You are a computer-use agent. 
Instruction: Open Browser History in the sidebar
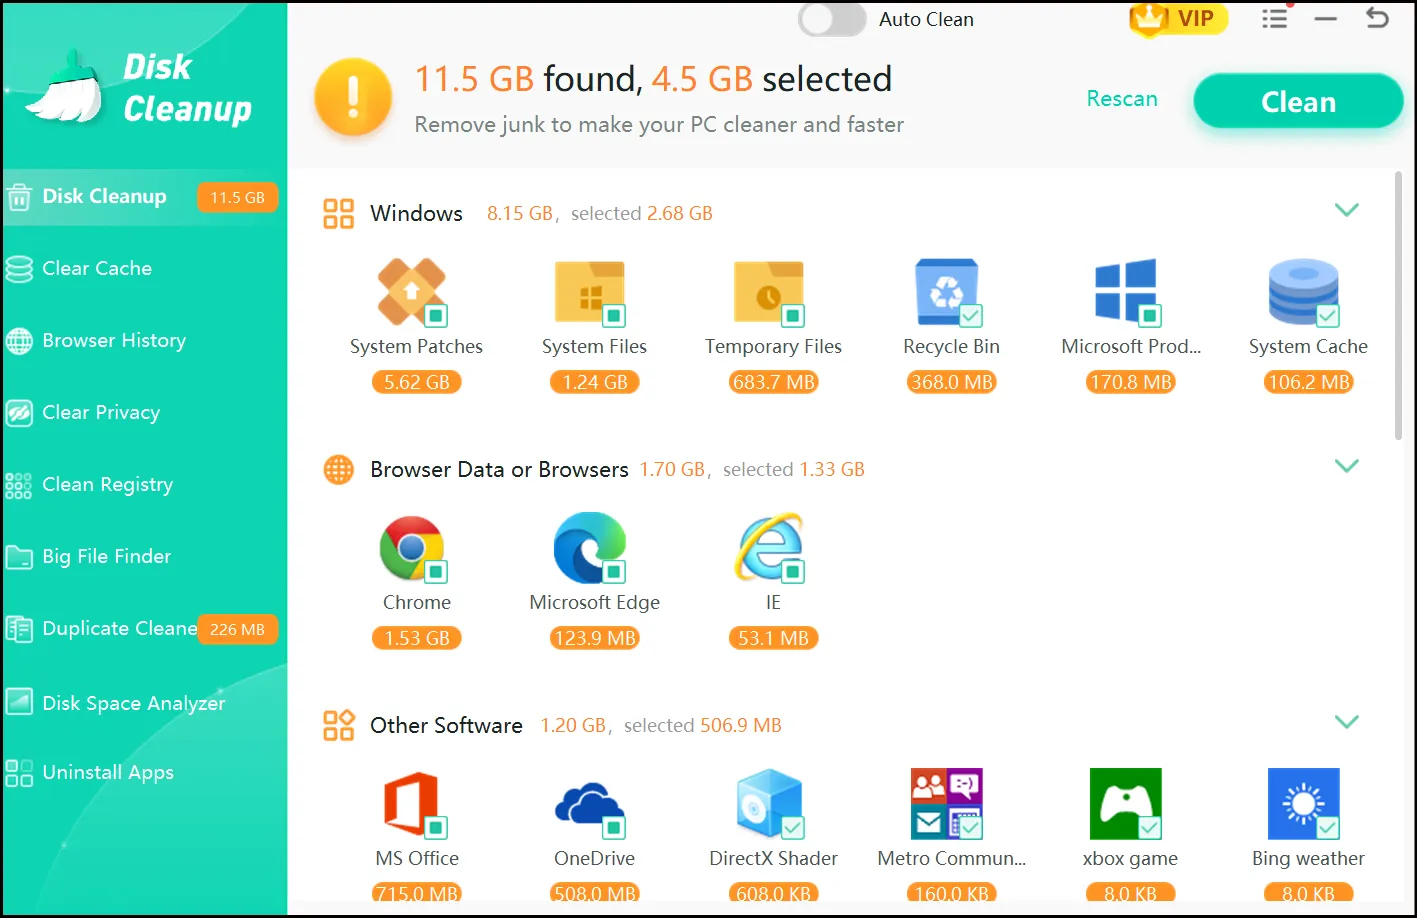144,341
